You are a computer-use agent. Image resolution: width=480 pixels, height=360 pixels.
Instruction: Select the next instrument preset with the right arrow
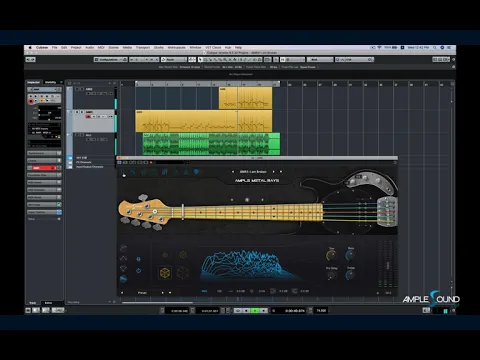coord(274,172)
